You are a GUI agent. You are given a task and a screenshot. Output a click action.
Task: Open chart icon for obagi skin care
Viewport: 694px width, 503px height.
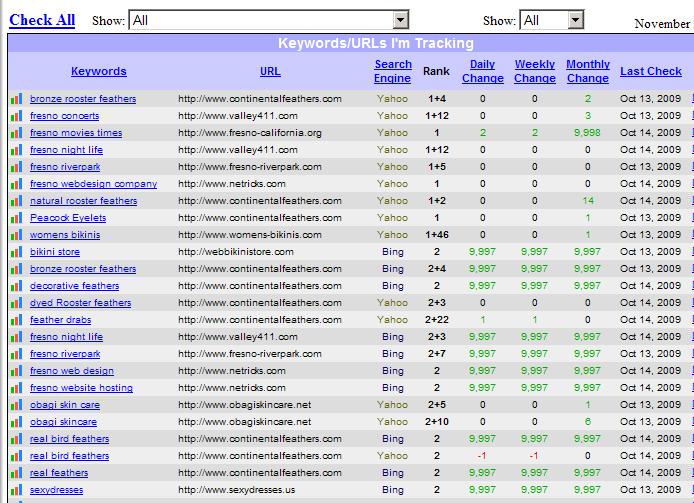click(16, 405)
